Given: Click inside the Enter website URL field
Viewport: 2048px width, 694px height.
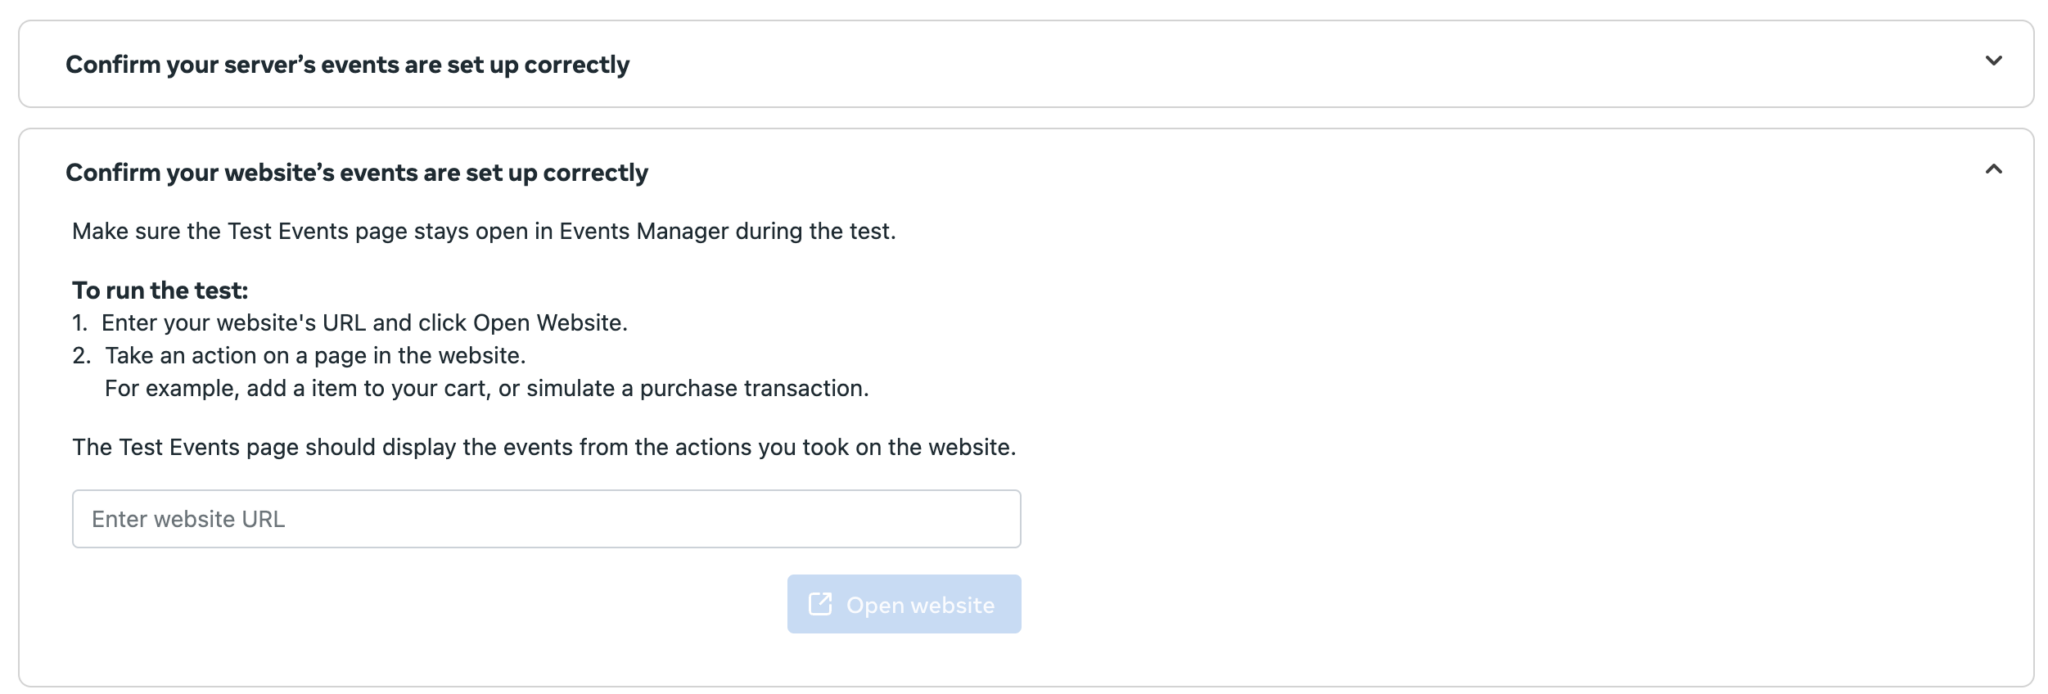Looking at the screenshot, I should (x=546, y=518).
